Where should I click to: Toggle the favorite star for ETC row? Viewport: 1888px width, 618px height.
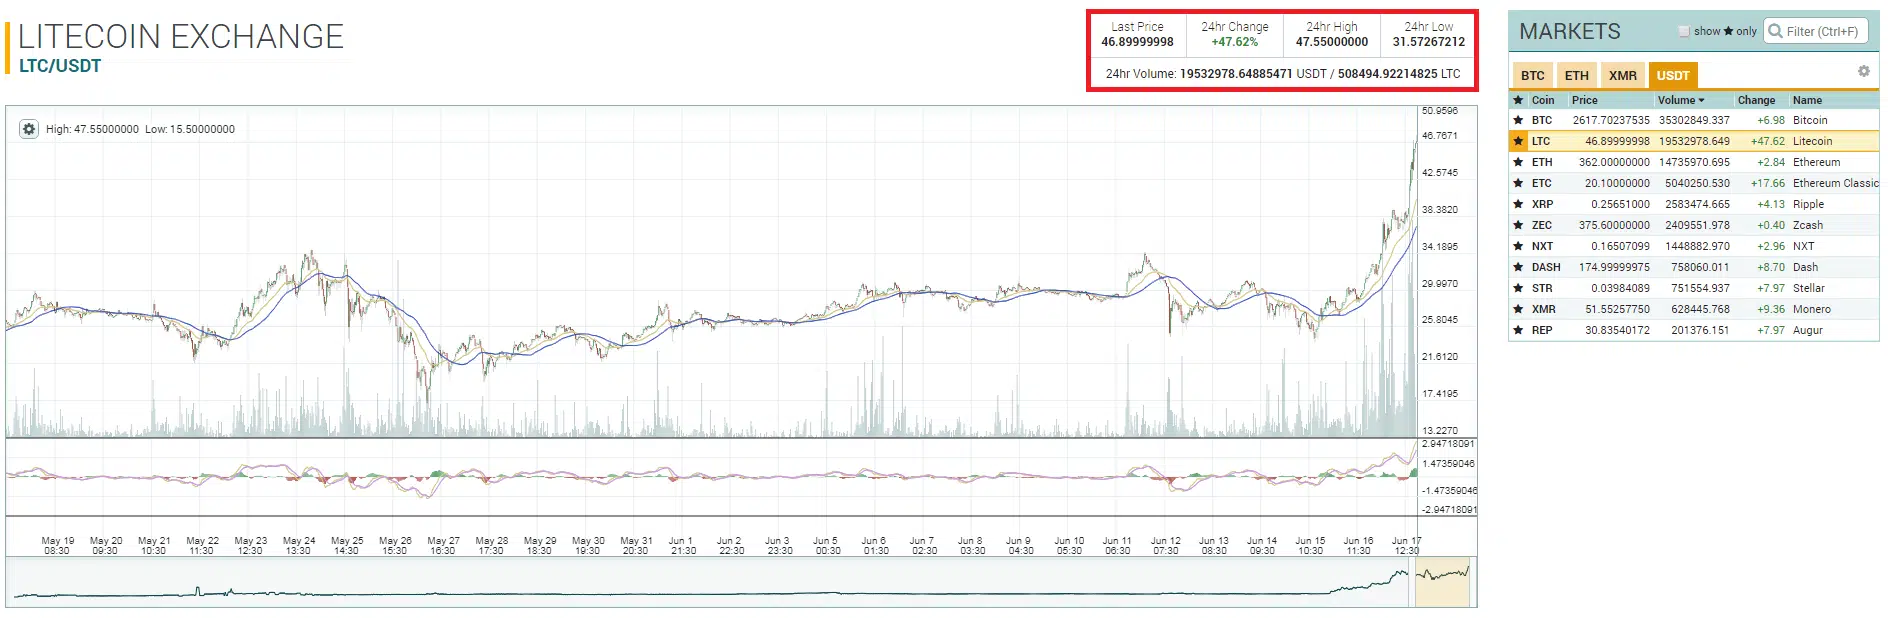point(1518,183)
